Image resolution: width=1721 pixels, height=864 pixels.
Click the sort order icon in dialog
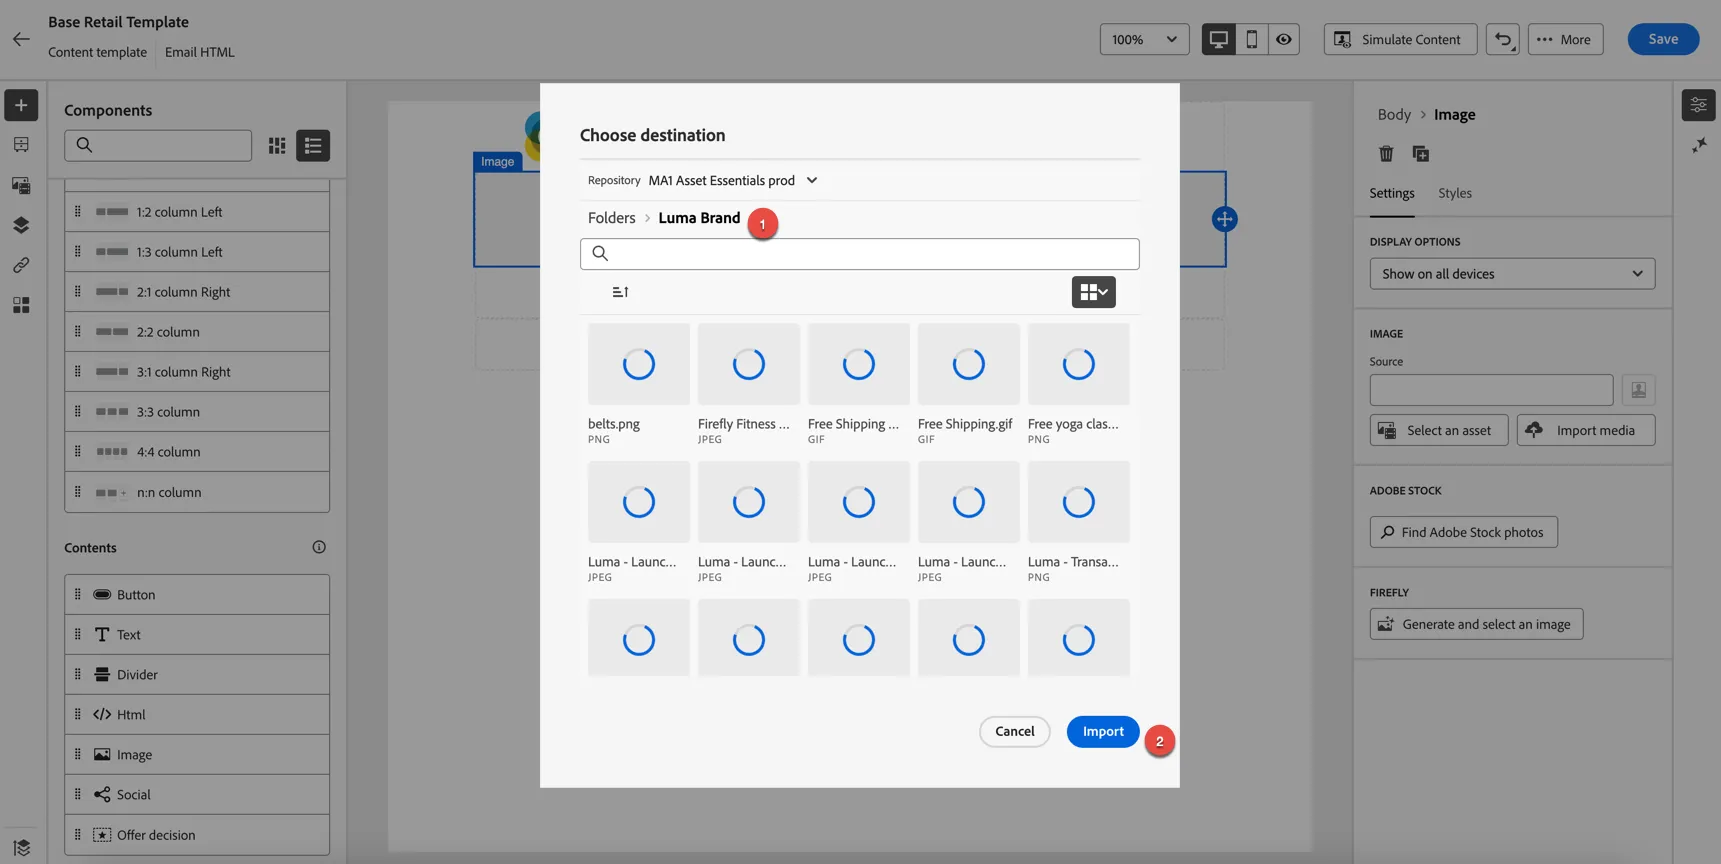620,292
